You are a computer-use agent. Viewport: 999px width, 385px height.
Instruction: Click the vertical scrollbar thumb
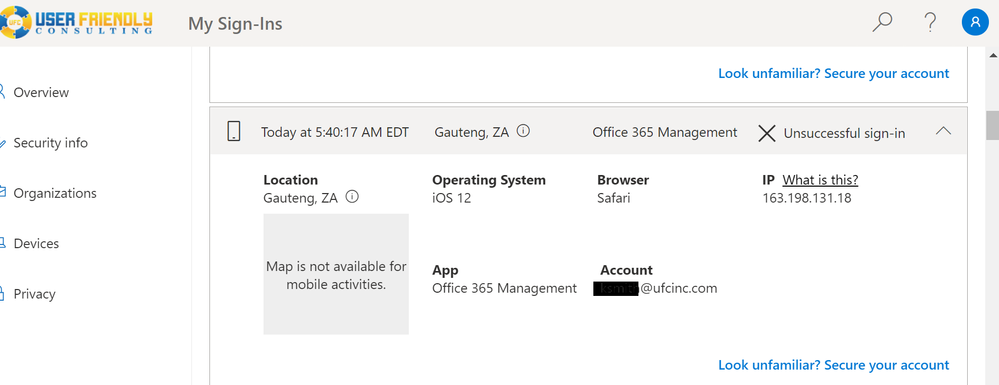(x=993, y=125)
